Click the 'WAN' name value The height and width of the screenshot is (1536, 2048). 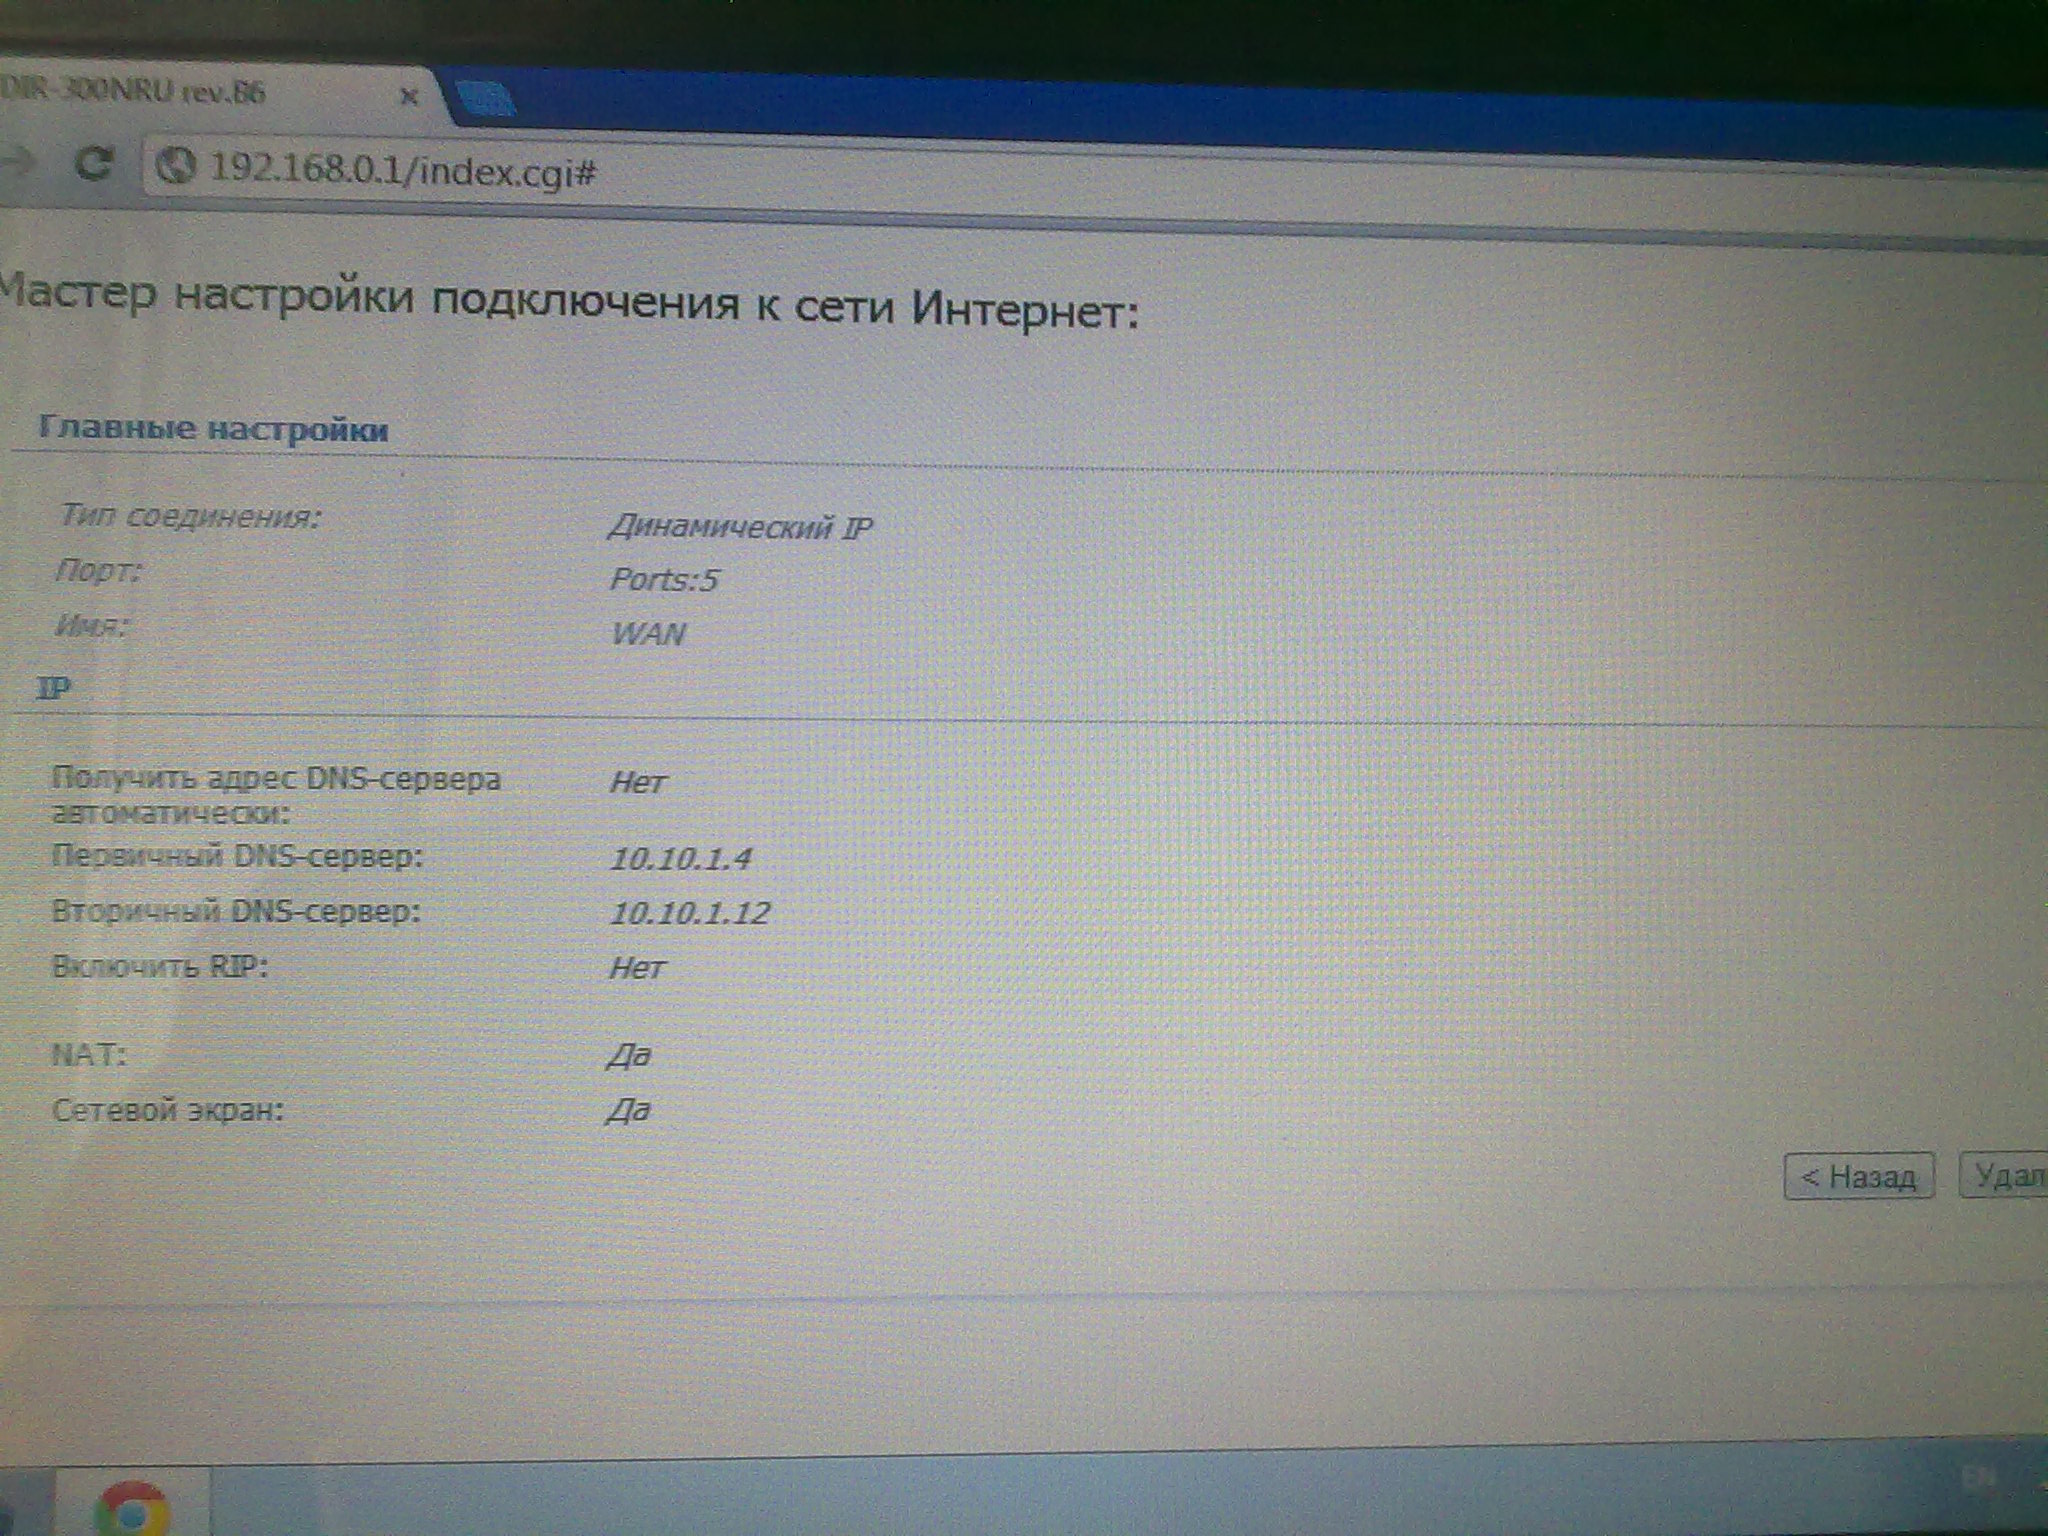(x=648, y=634)
